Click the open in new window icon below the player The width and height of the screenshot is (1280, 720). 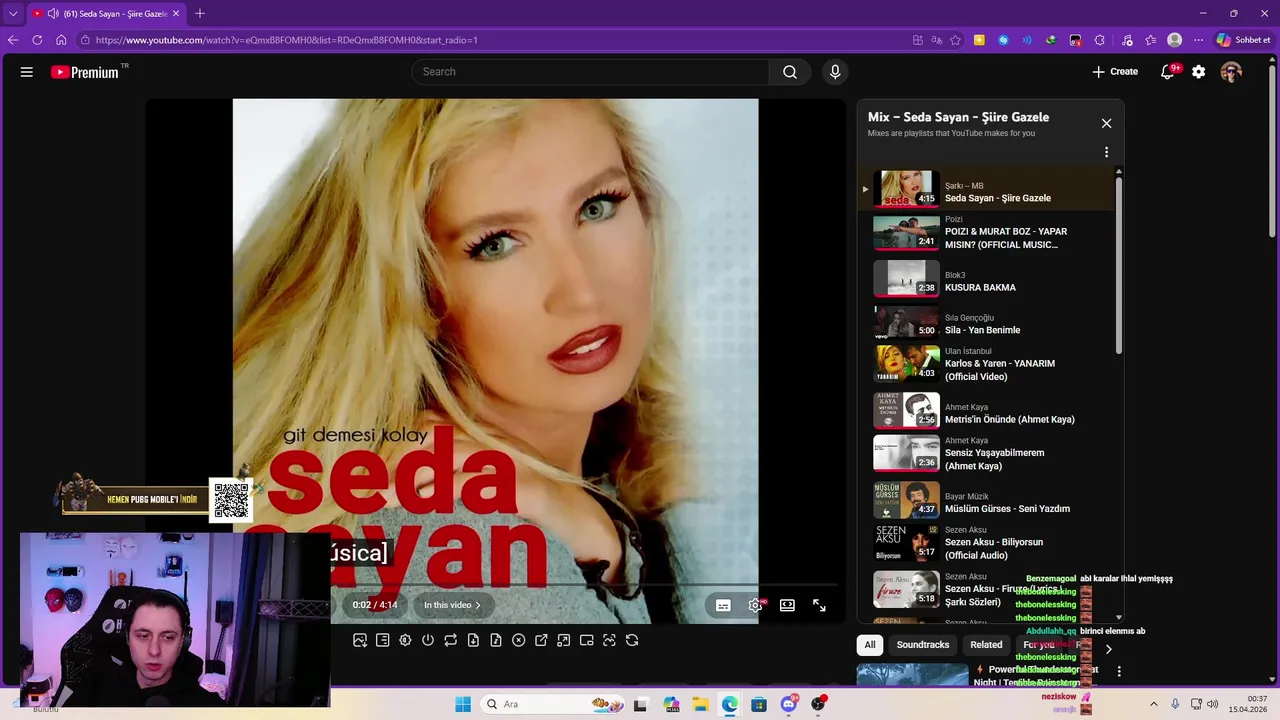541,640
